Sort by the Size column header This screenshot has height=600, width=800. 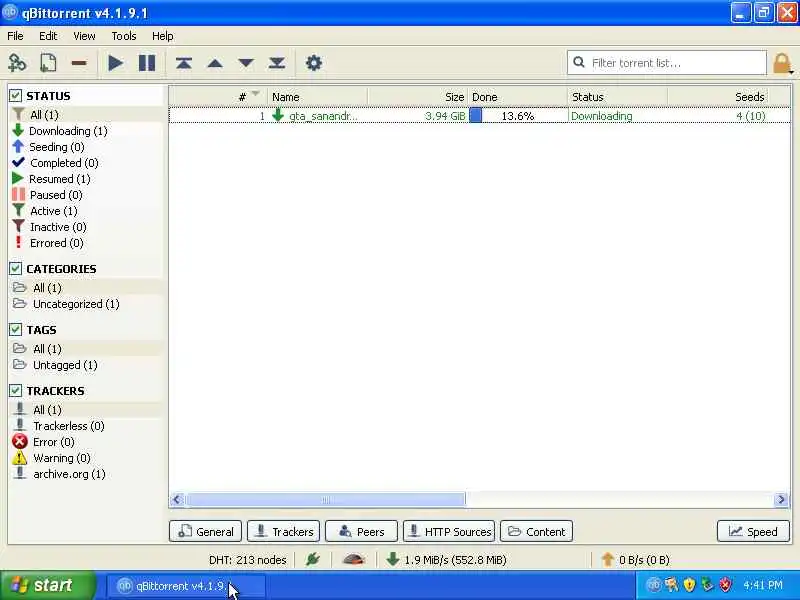(417, 96)
